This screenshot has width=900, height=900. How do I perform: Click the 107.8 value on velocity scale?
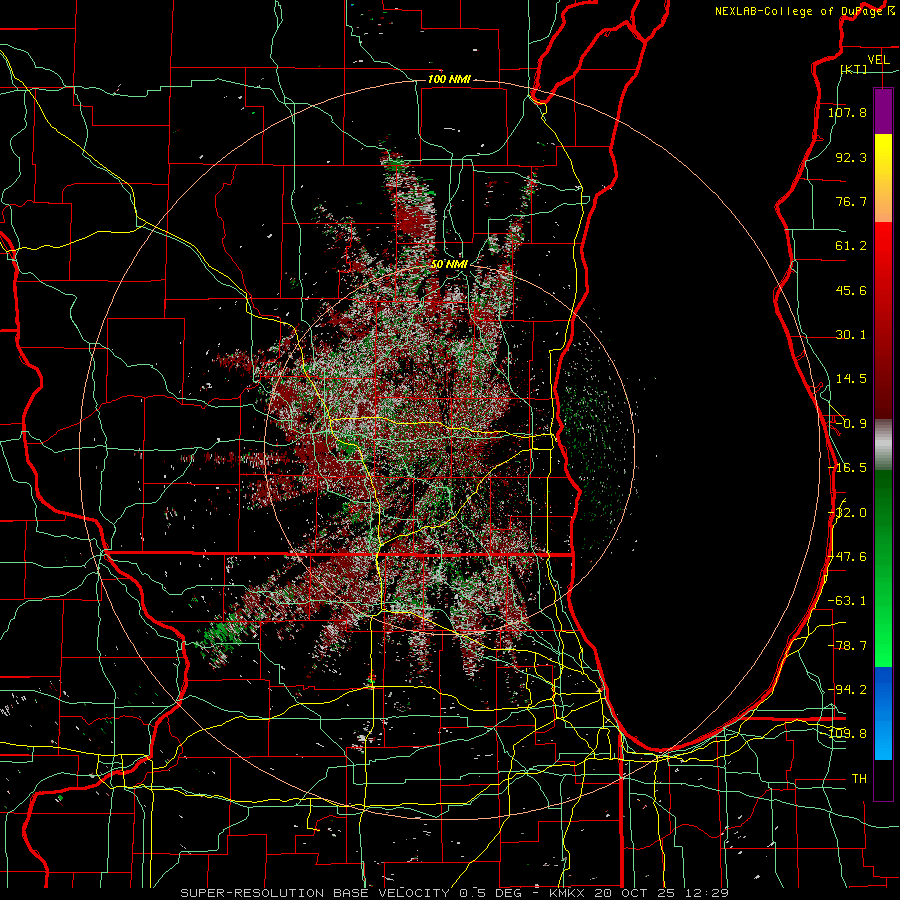point(847,112)
